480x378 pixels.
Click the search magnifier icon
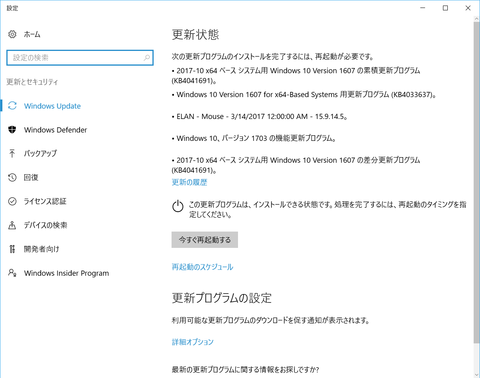[147, 58]
